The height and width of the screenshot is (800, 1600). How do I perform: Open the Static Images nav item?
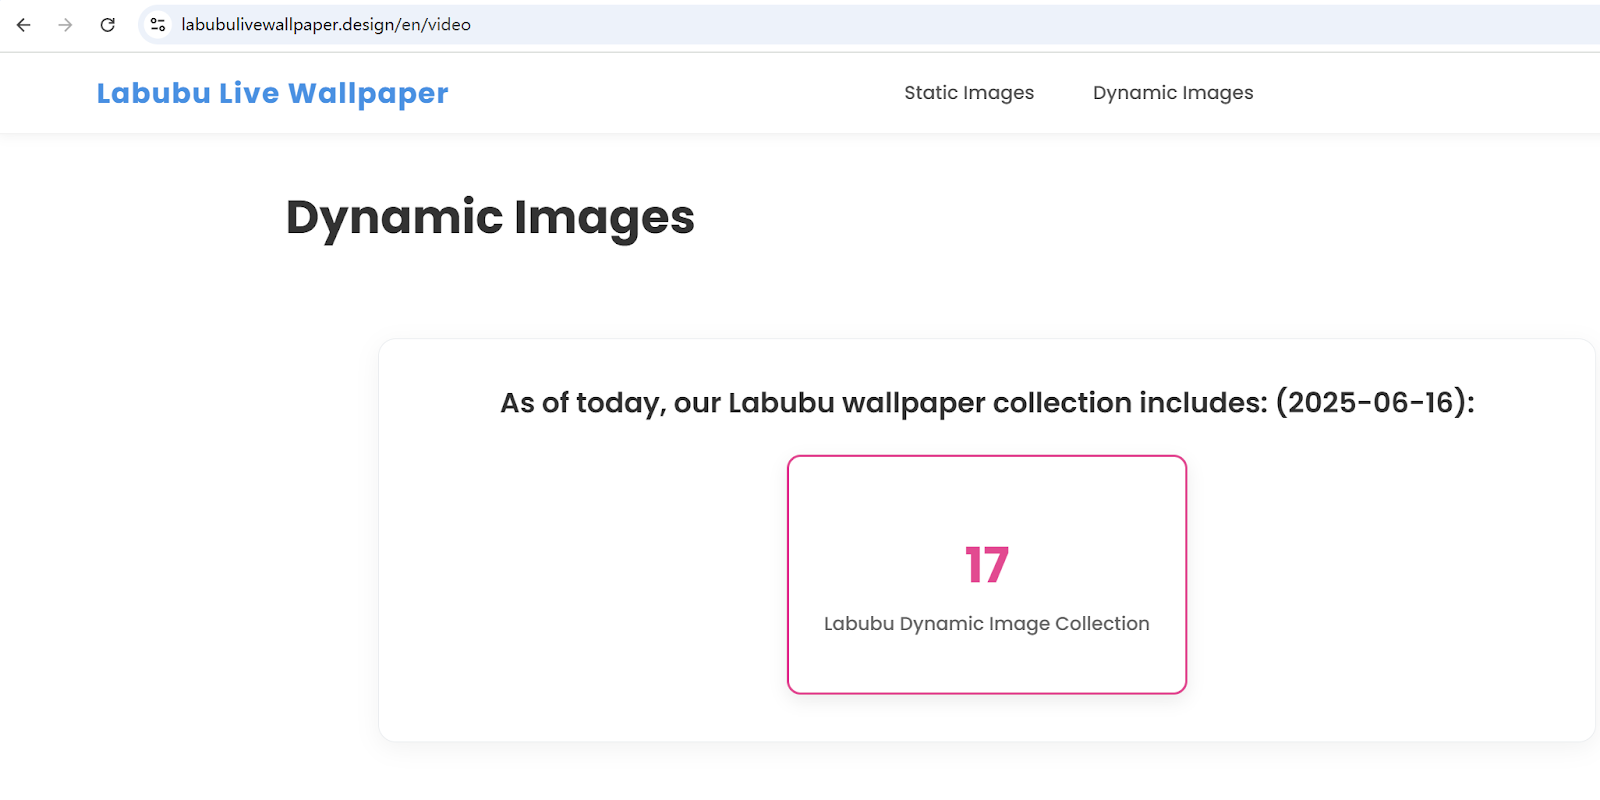coord(969,93)
